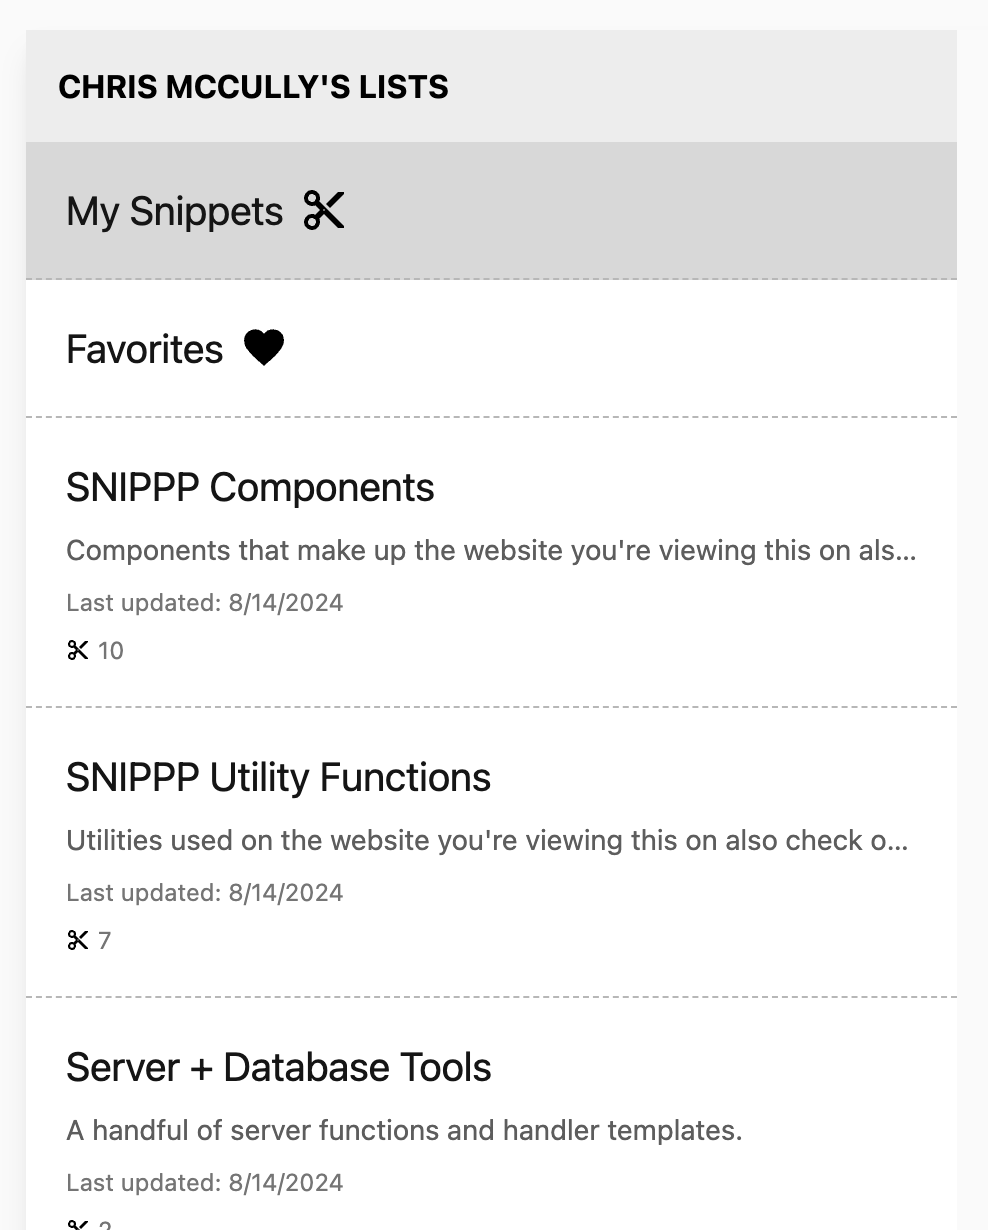Click the truncated SNIPPP Components description
The height and width of the screenshot is (1230, 988).
pyautogui.click(x=490, y=551)
